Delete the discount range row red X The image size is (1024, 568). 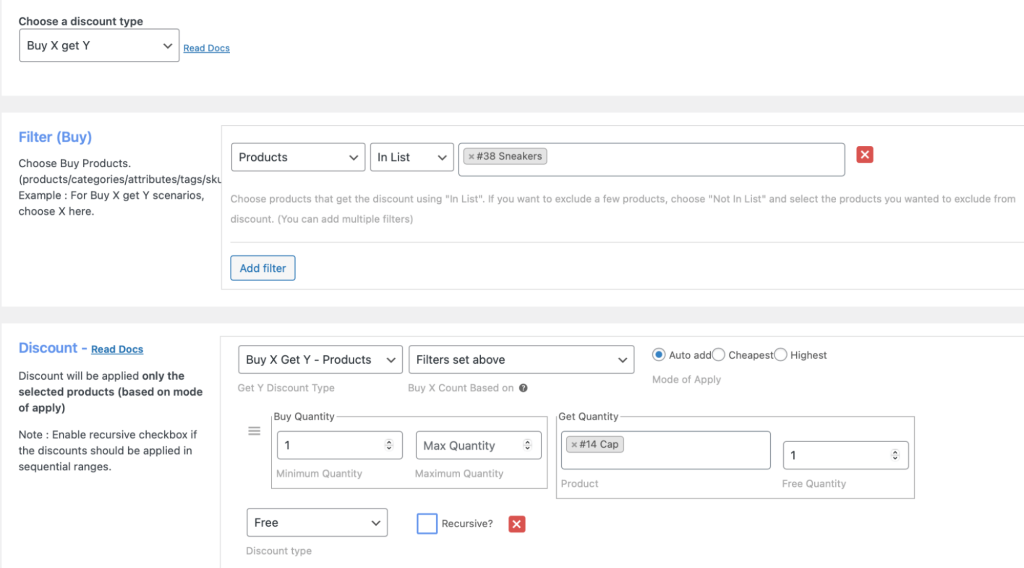click(517, 524)
